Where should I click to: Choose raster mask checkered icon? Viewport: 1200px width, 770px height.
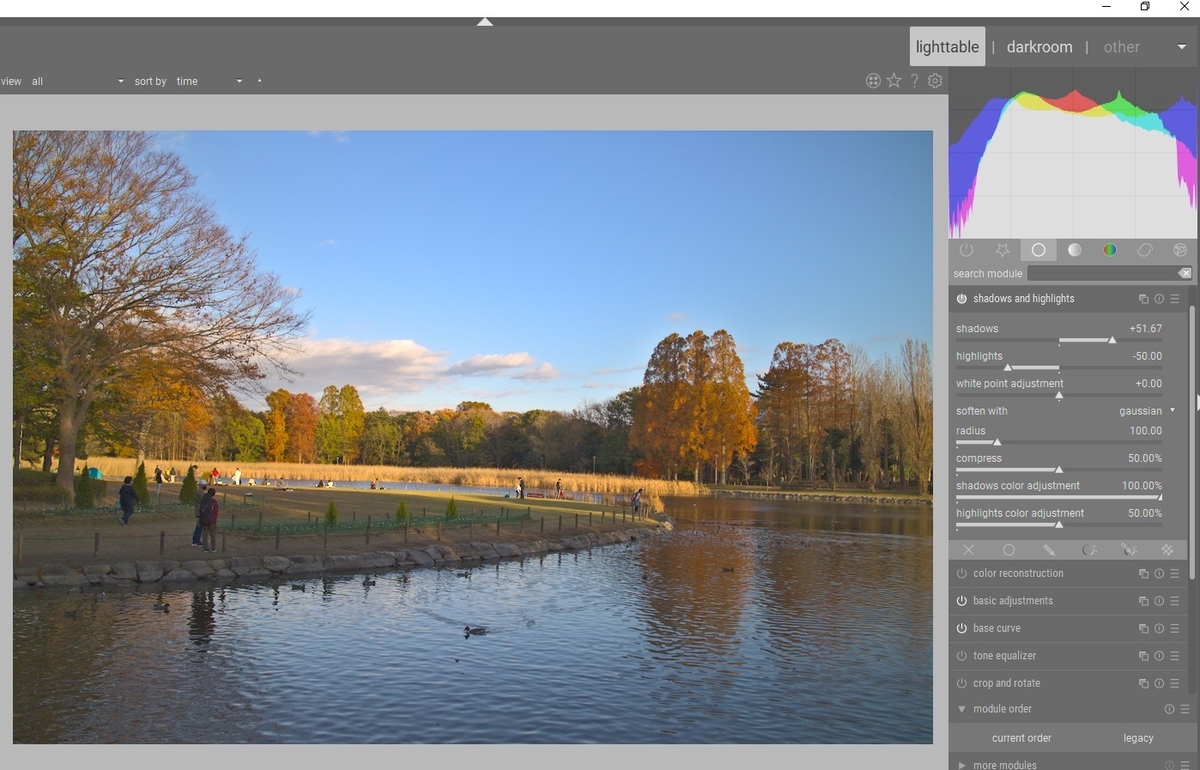(x=1167, y=550)
